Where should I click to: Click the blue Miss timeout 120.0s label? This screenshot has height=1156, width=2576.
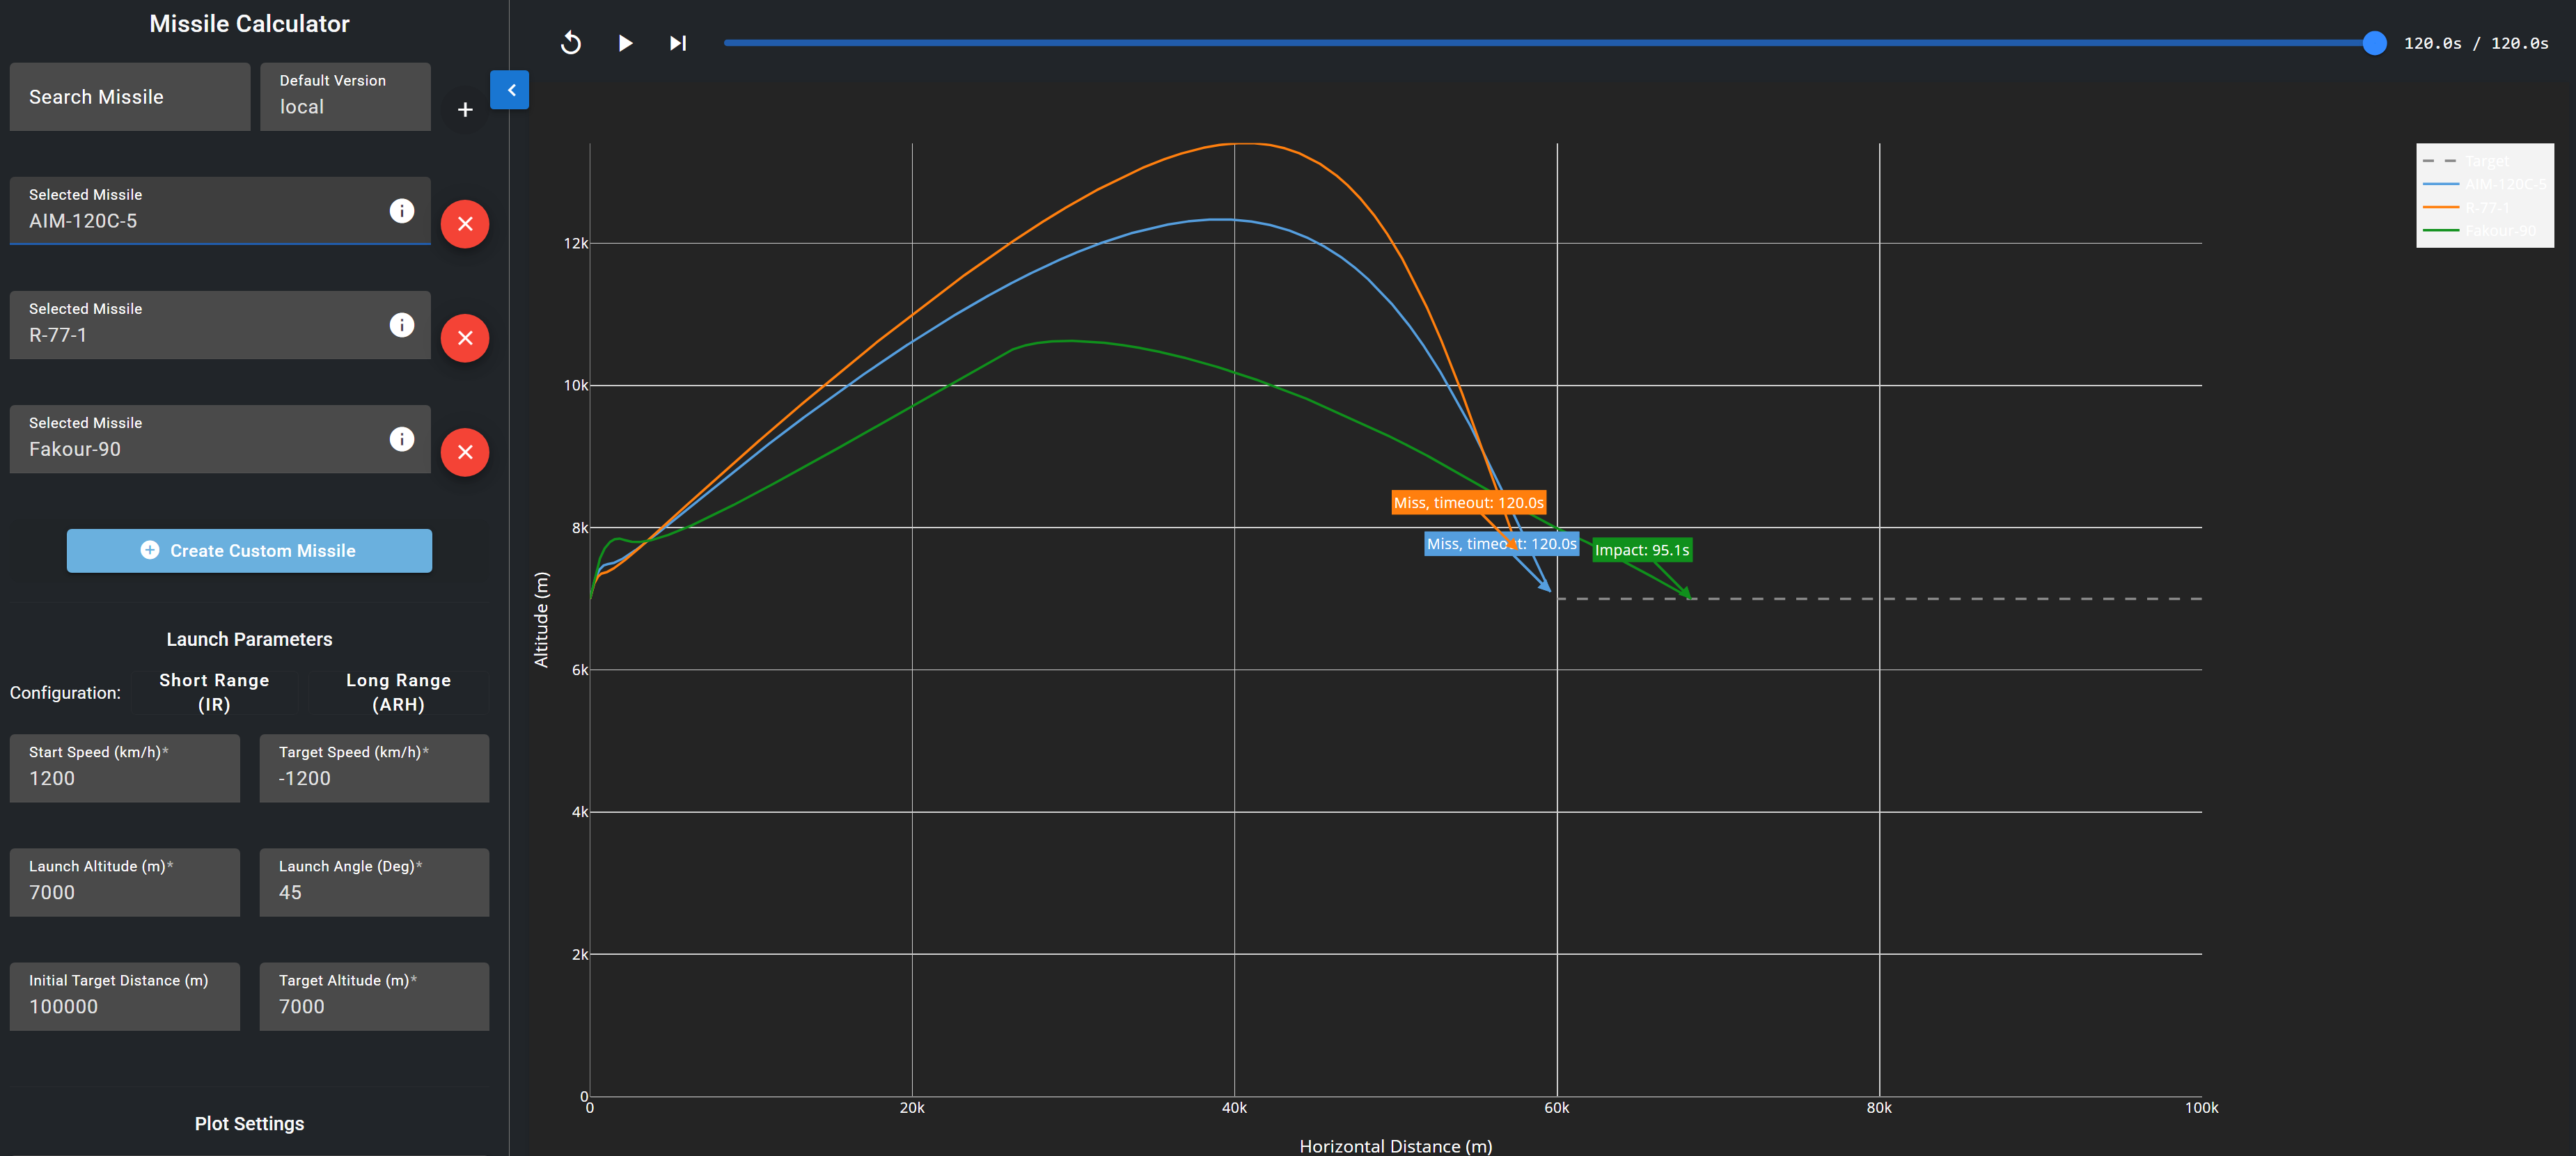click(x=1501, y=544)
